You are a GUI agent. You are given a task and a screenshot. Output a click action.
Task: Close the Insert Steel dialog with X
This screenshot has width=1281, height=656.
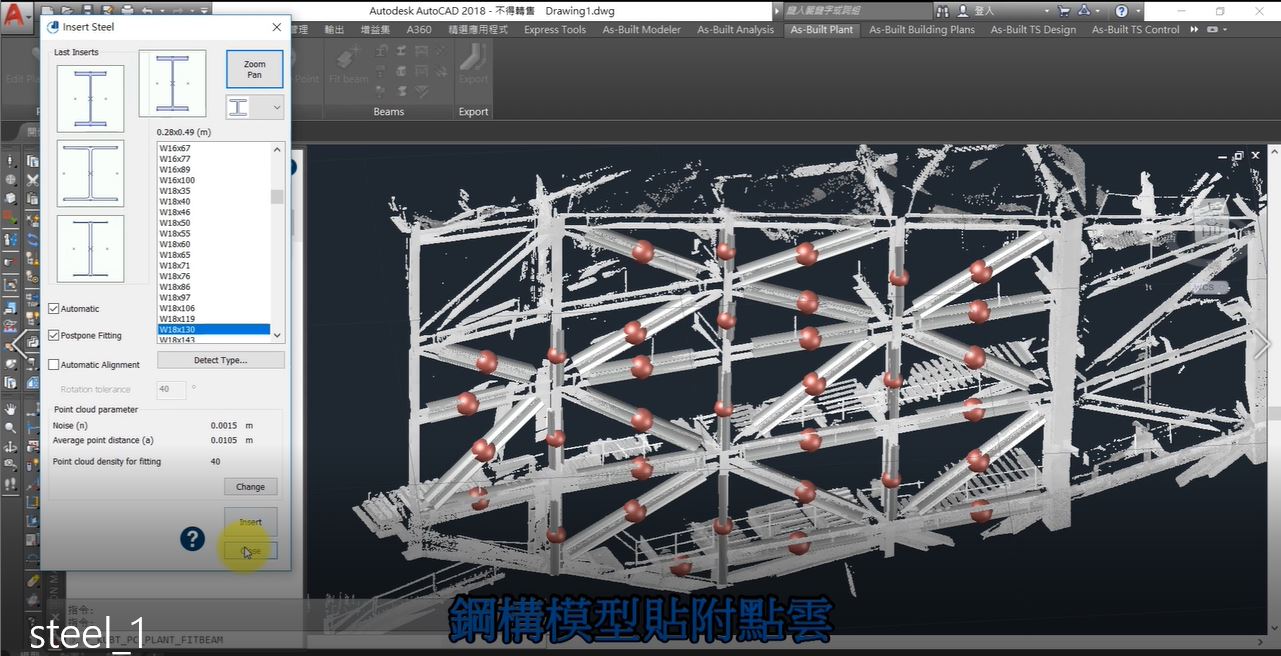click(x=277, y=27)
